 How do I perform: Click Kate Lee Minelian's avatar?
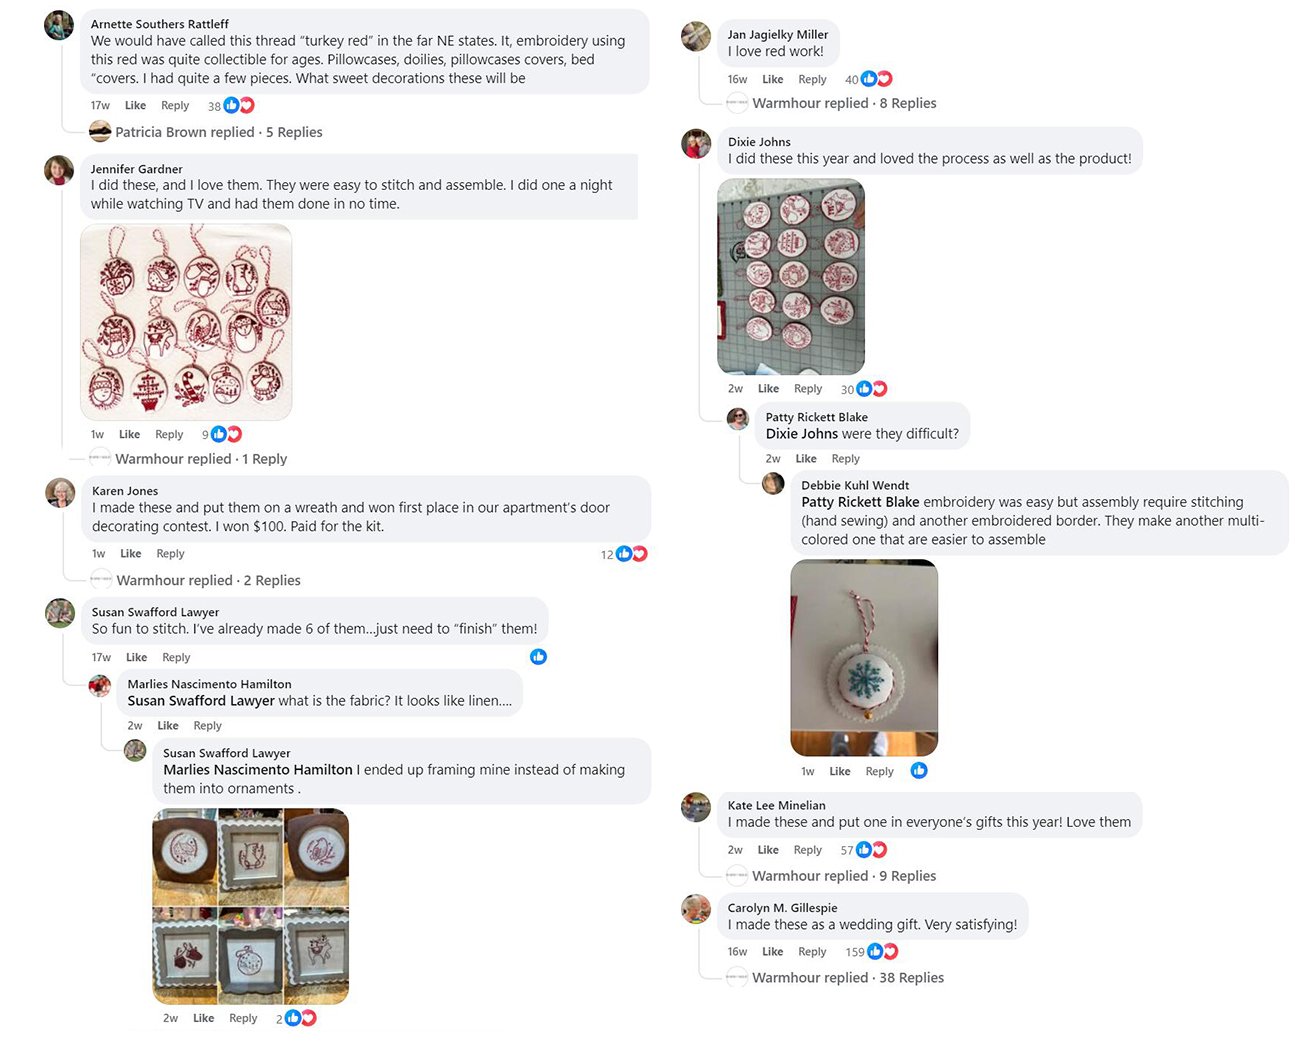pos(696,807)
